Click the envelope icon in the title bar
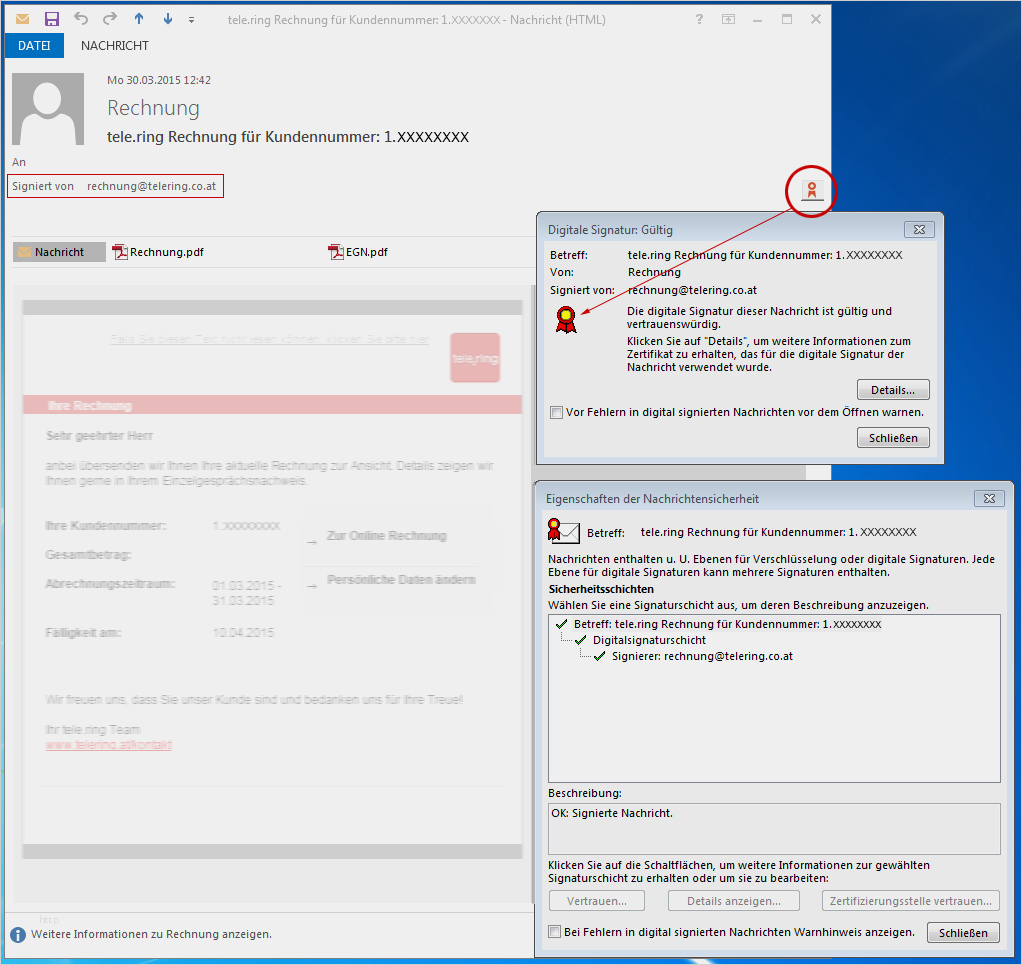 tap(22, 19)
